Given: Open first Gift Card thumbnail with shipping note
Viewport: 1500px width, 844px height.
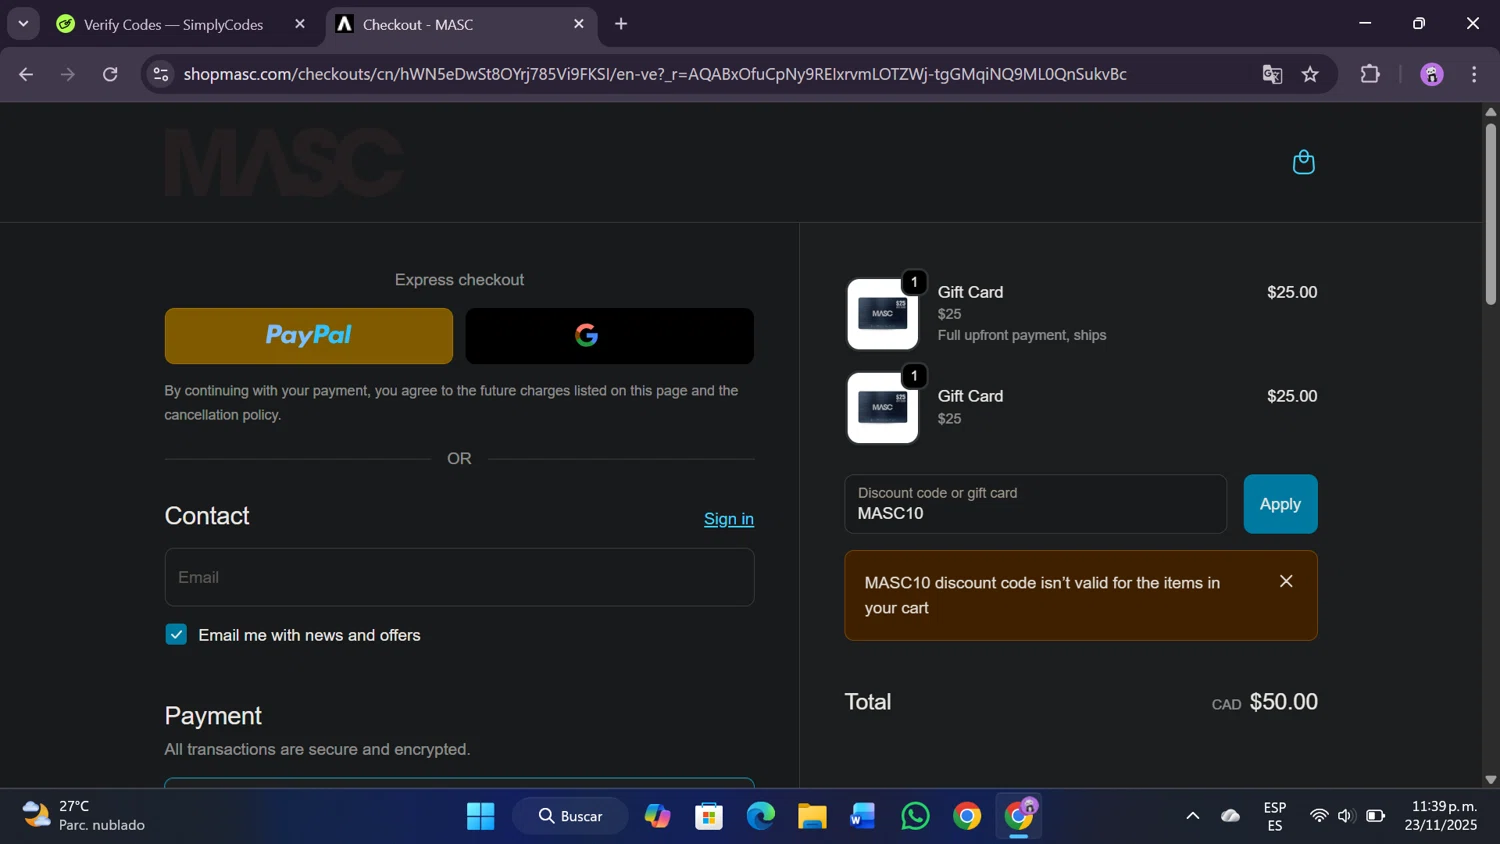Looking at the screenshot, I should [883, 314].
